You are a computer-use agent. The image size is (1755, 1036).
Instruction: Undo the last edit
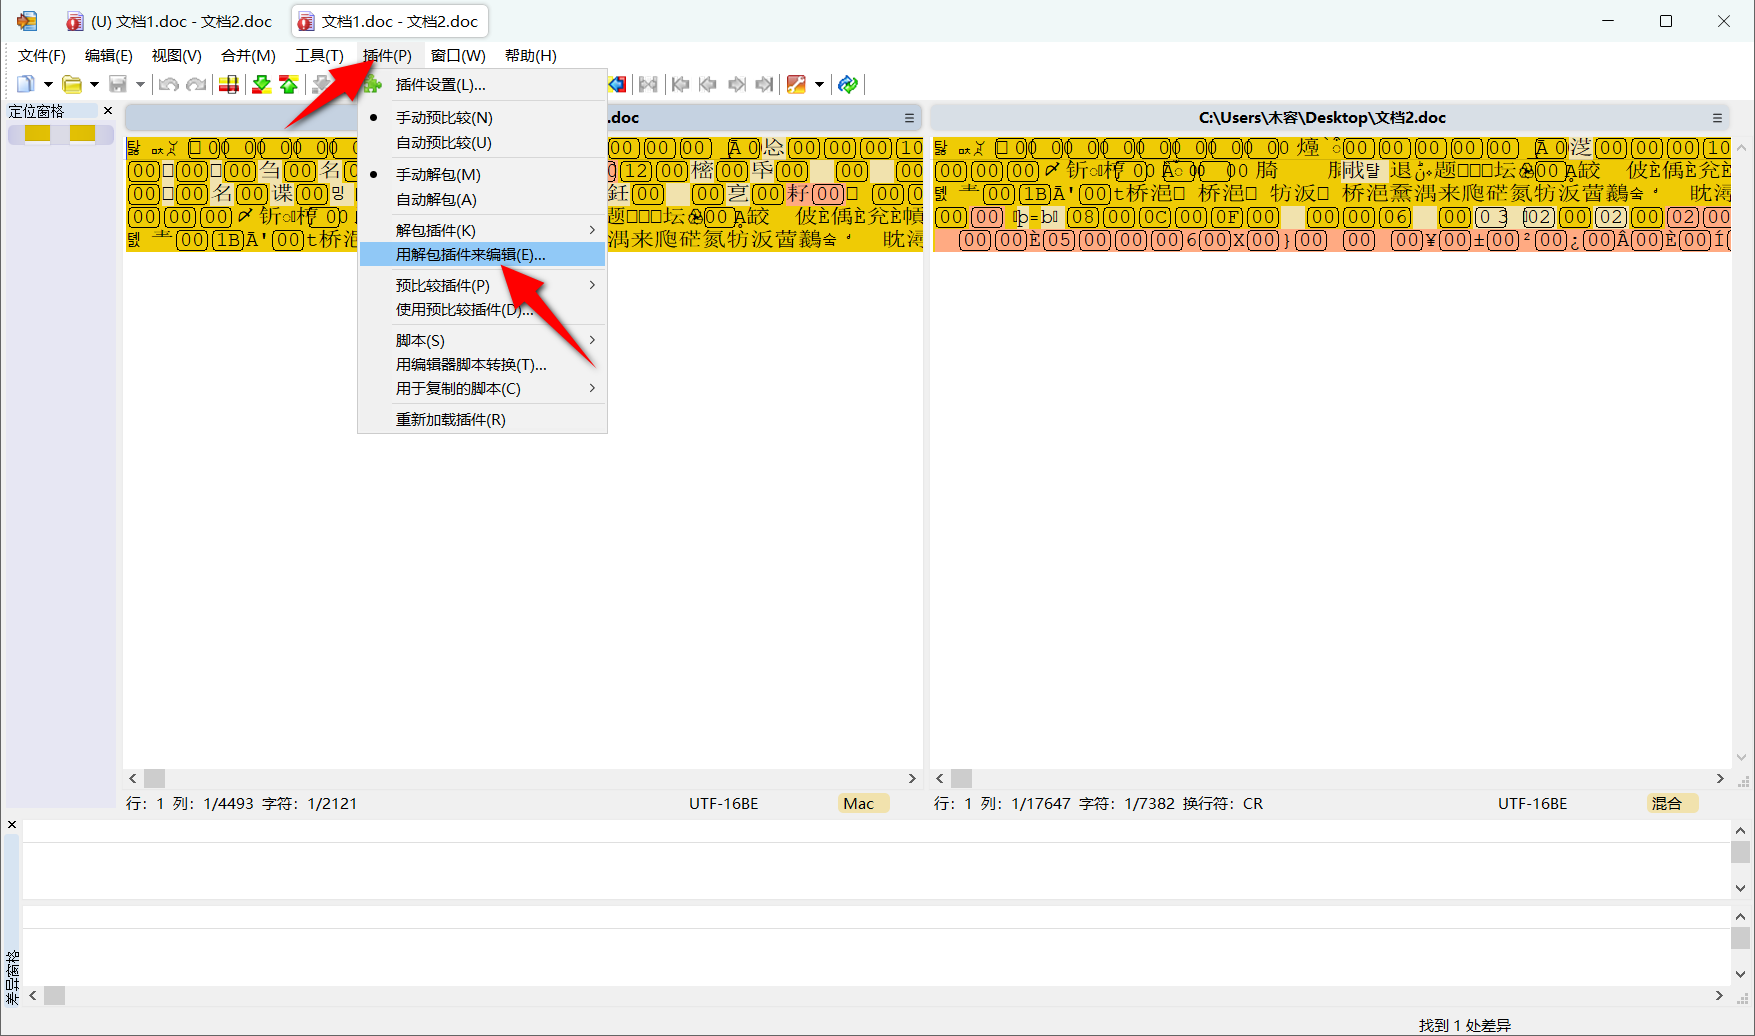168,84
